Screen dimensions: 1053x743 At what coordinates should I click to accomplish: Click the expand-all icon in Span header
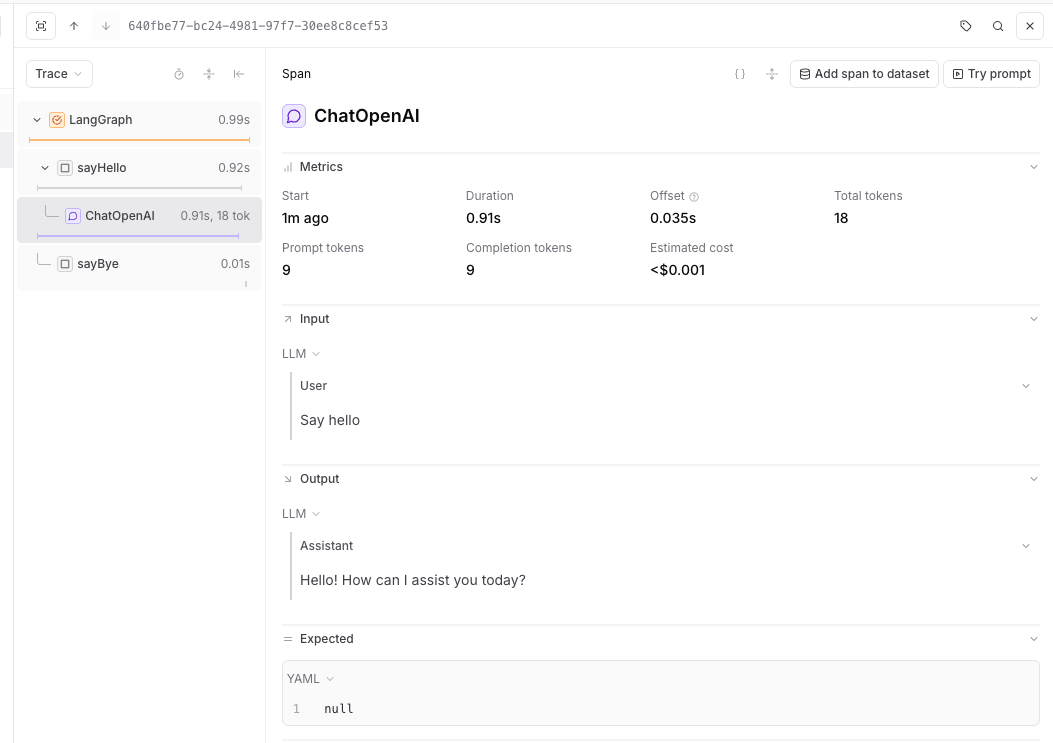(772, 74)
